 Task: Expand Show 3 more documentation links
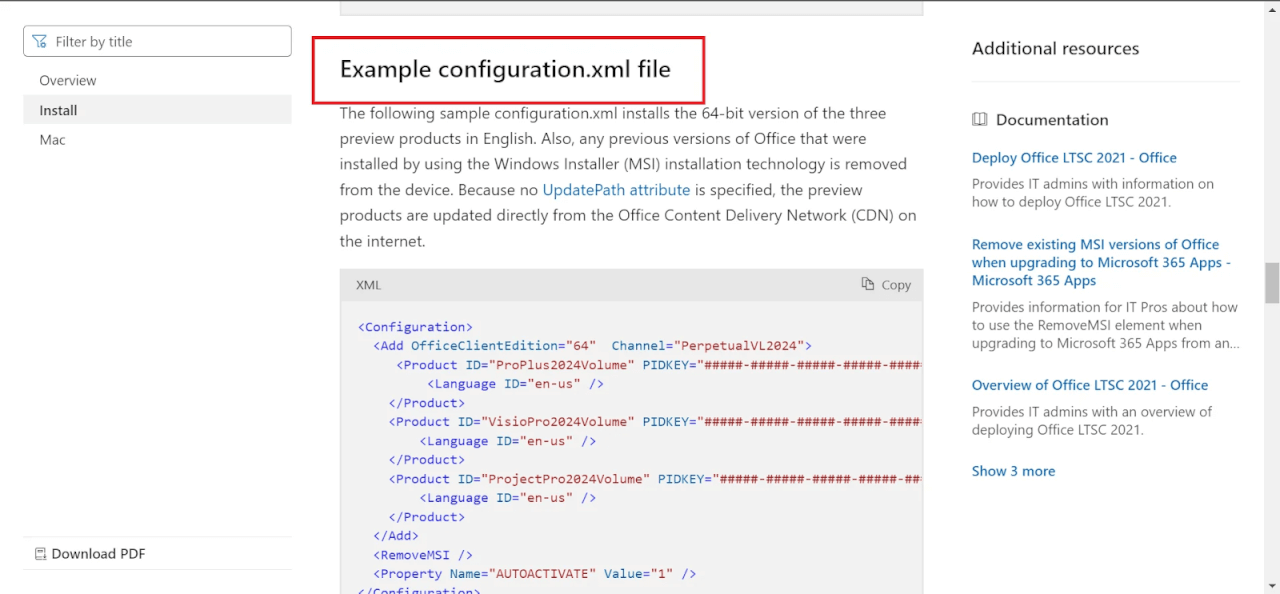[1013, 470]
